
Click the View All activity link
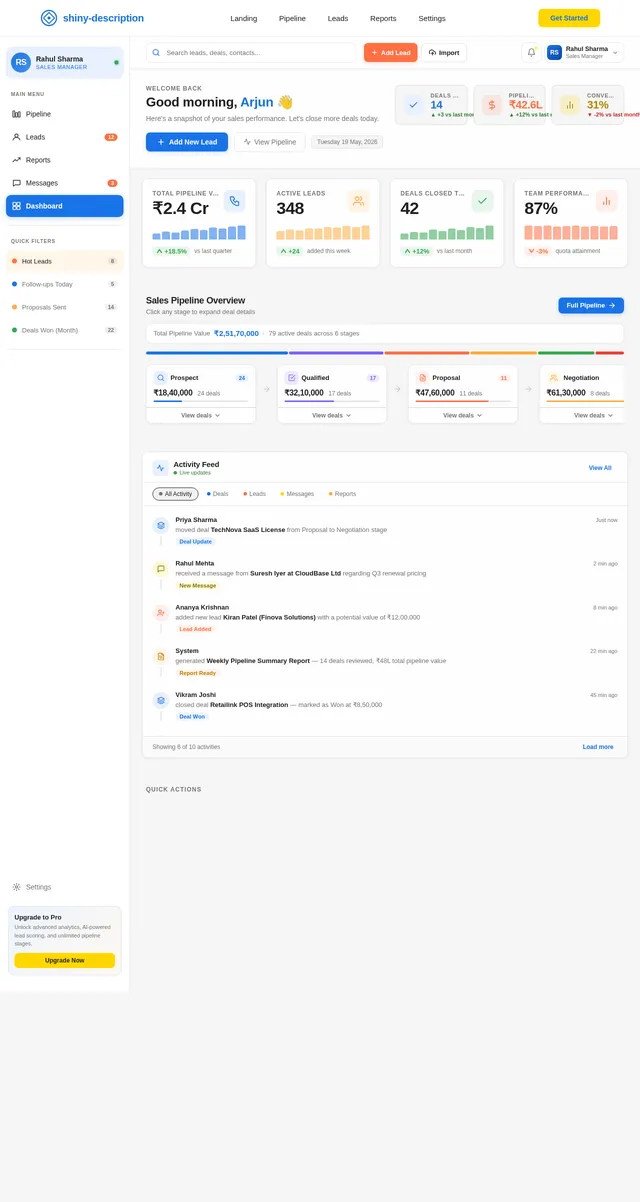point(600,468)
